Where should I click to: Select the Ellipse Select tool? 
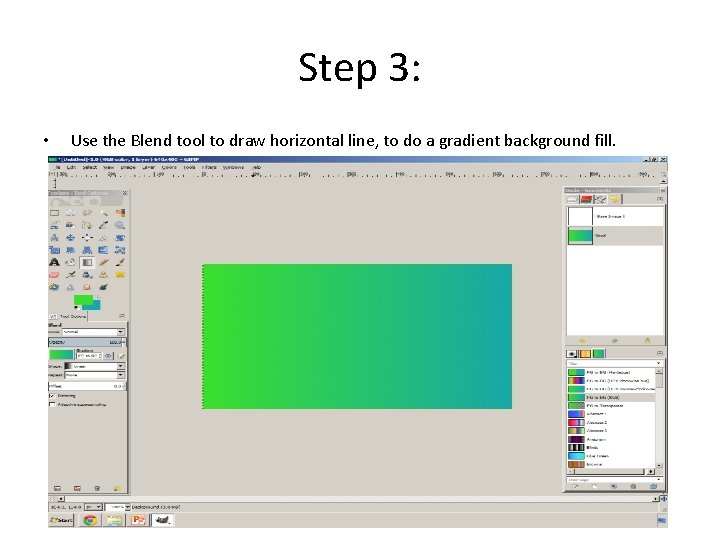71,213
